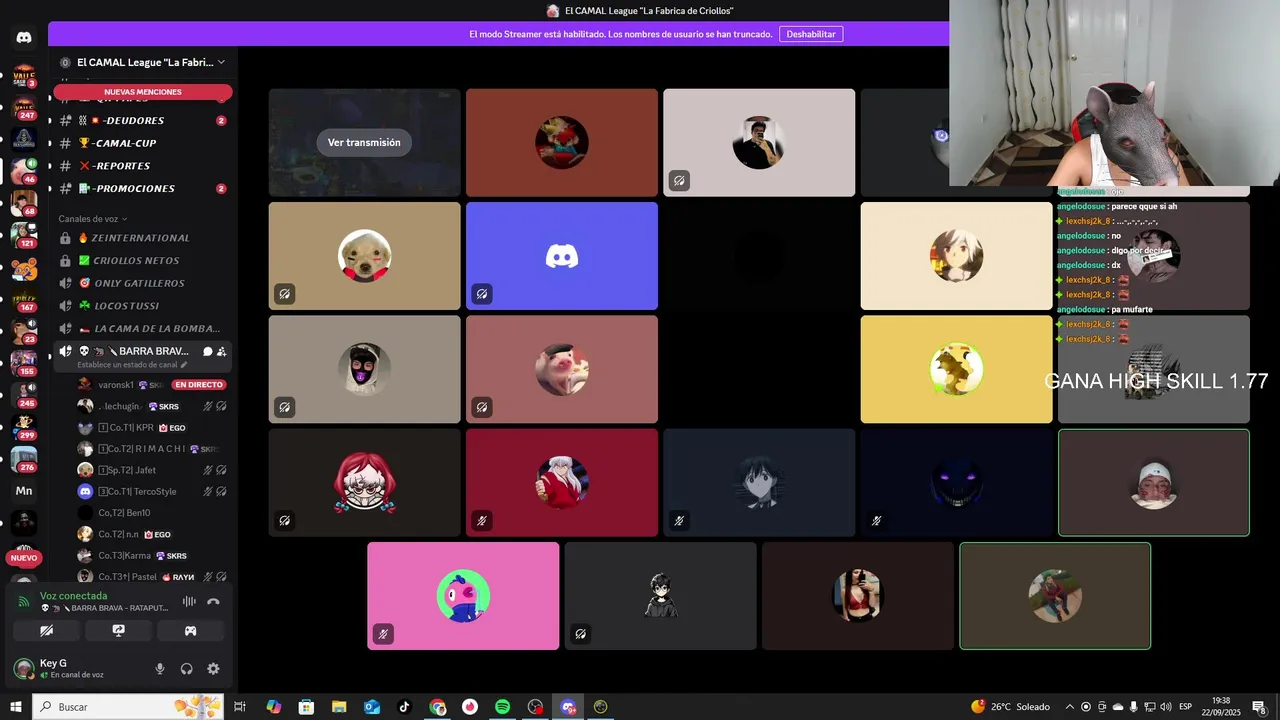The image size is (1280, 720).
Task: Open the -CAMAL-CUP text channel
Action: [144, 143]
